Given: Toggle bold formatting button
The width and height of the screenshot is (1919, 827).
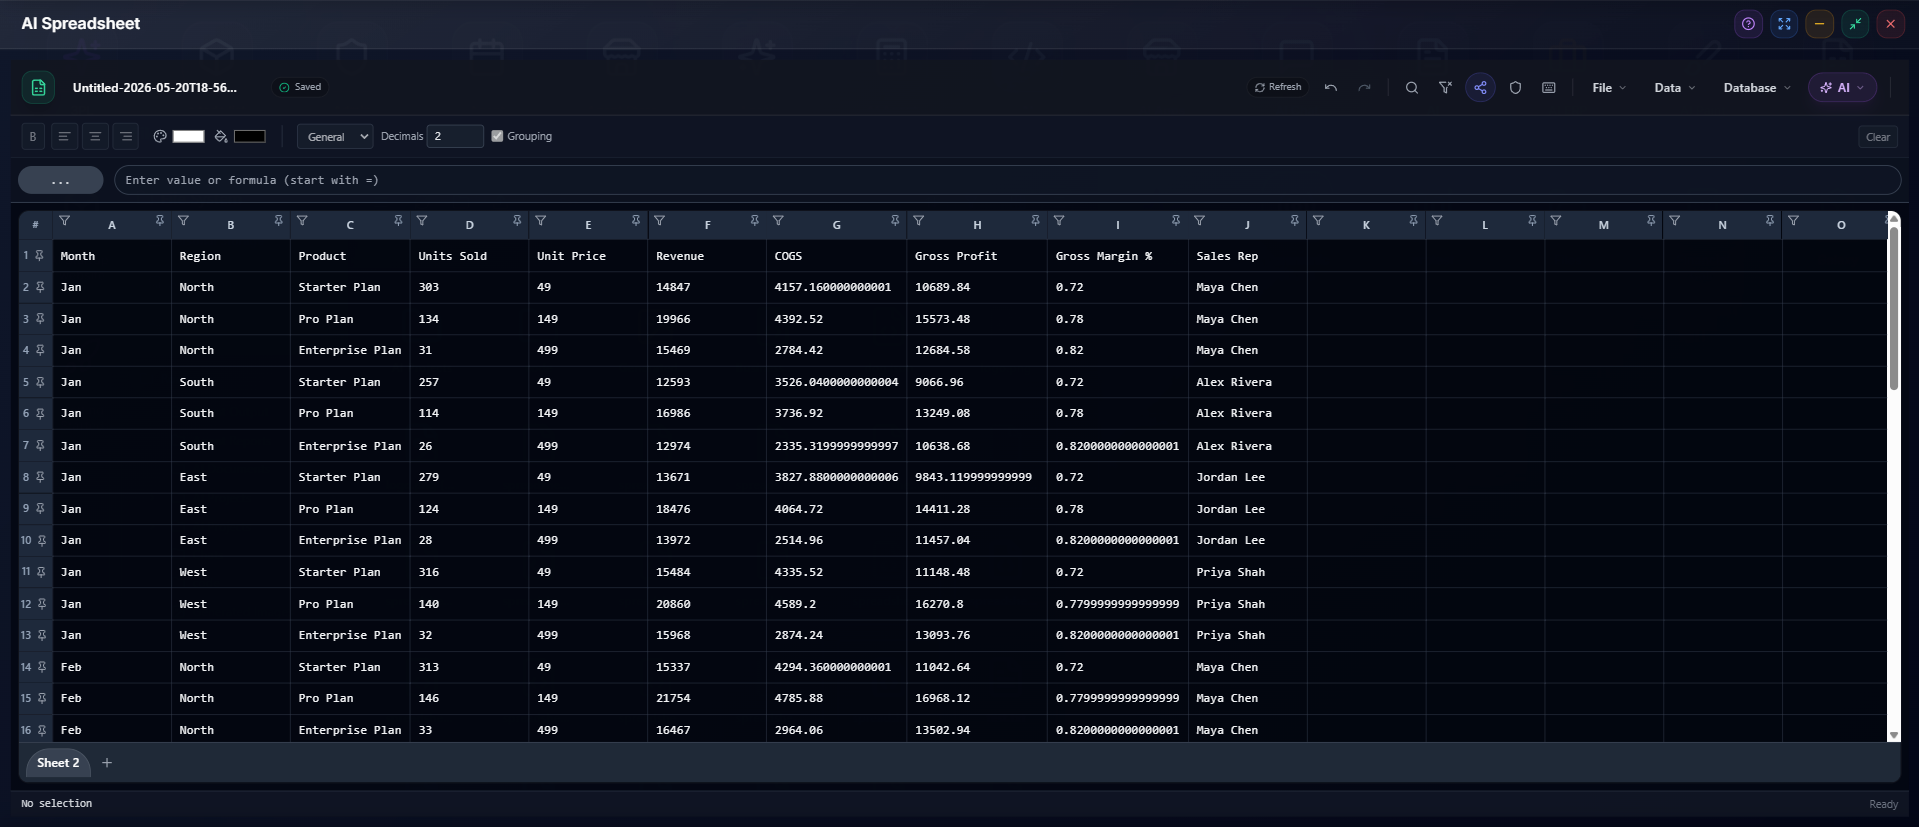Looking at the screenshot, I should [x=33, y=136].
